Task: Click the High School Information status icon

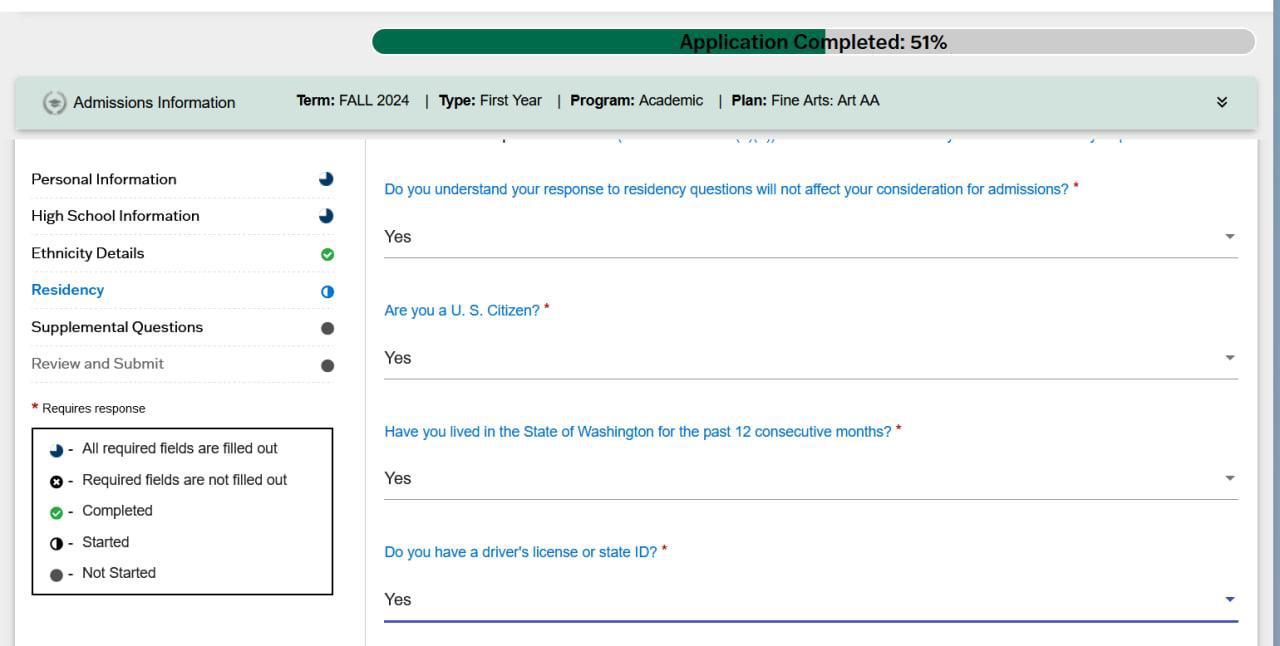Action: pyautogui.click(x=326, y=216)
